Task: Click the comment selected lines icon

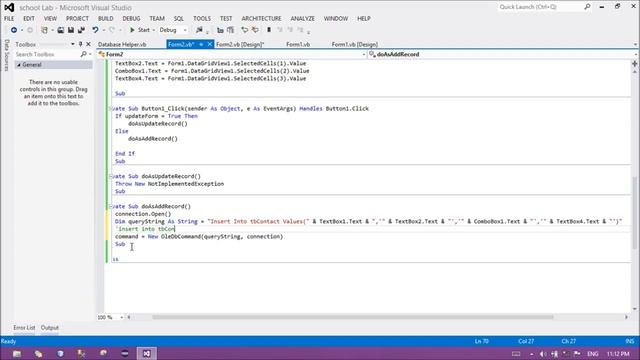Action: tap(244, 30)
